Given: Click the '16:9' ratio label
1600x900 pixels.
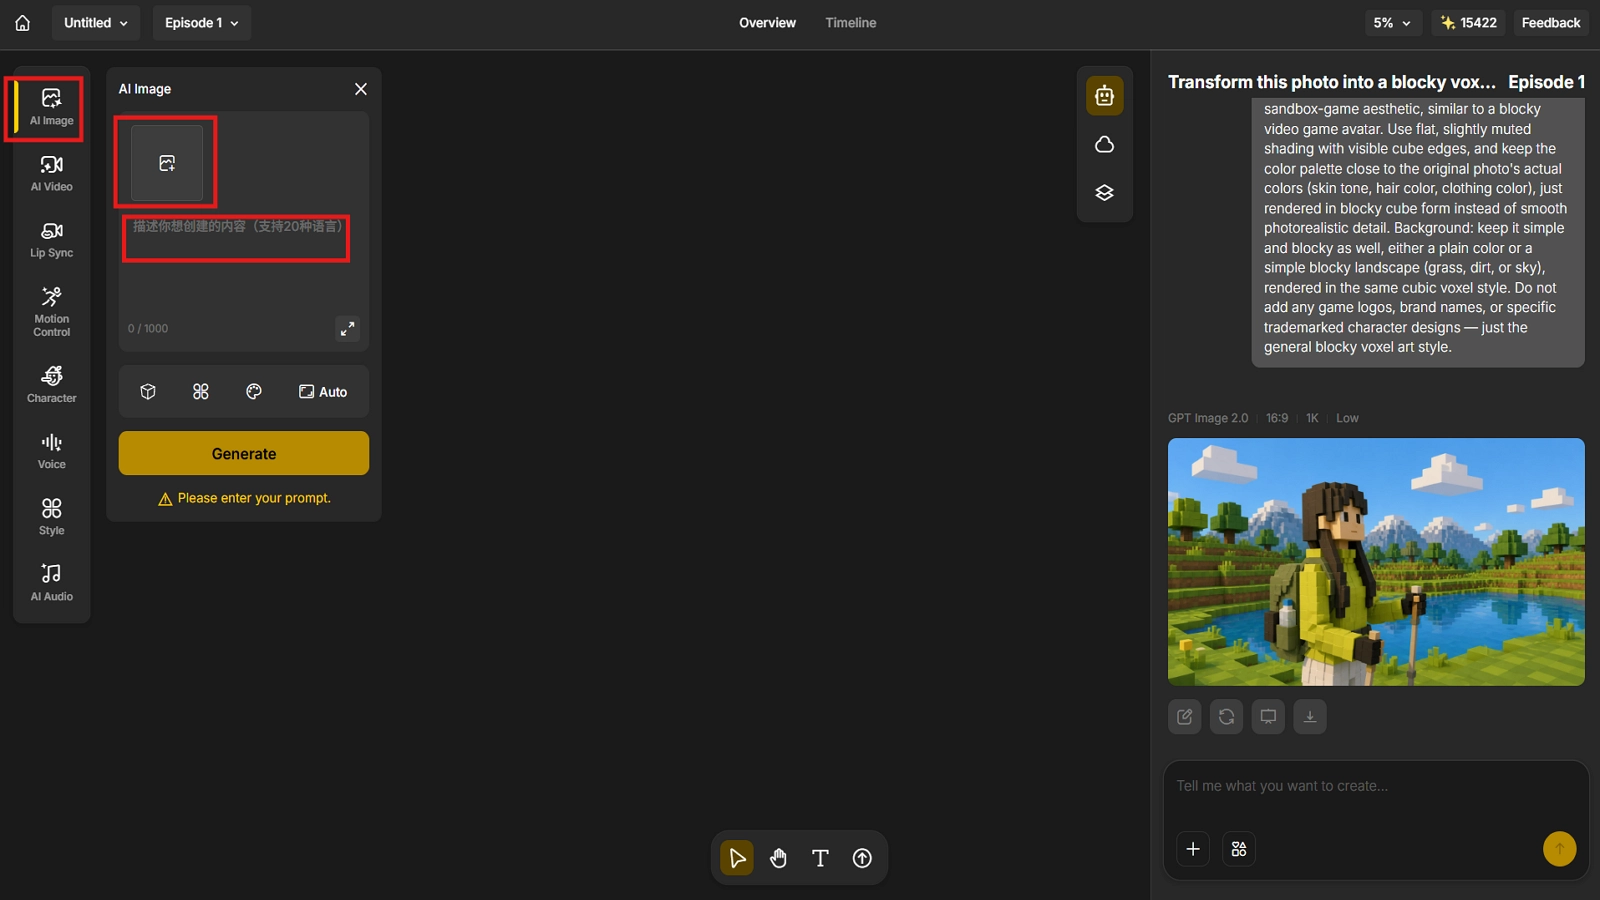Looking at the screenshot, I should 1277,418.
